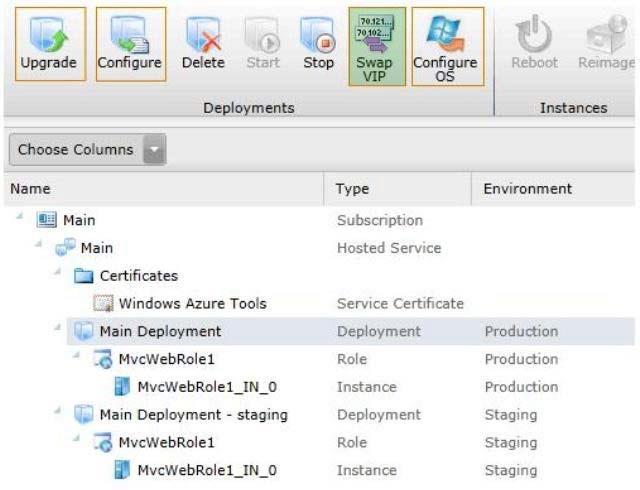Screen dimensions: 640x490
Task: Collapse the Main Deployment - staging node
Action: click(58, 410)
